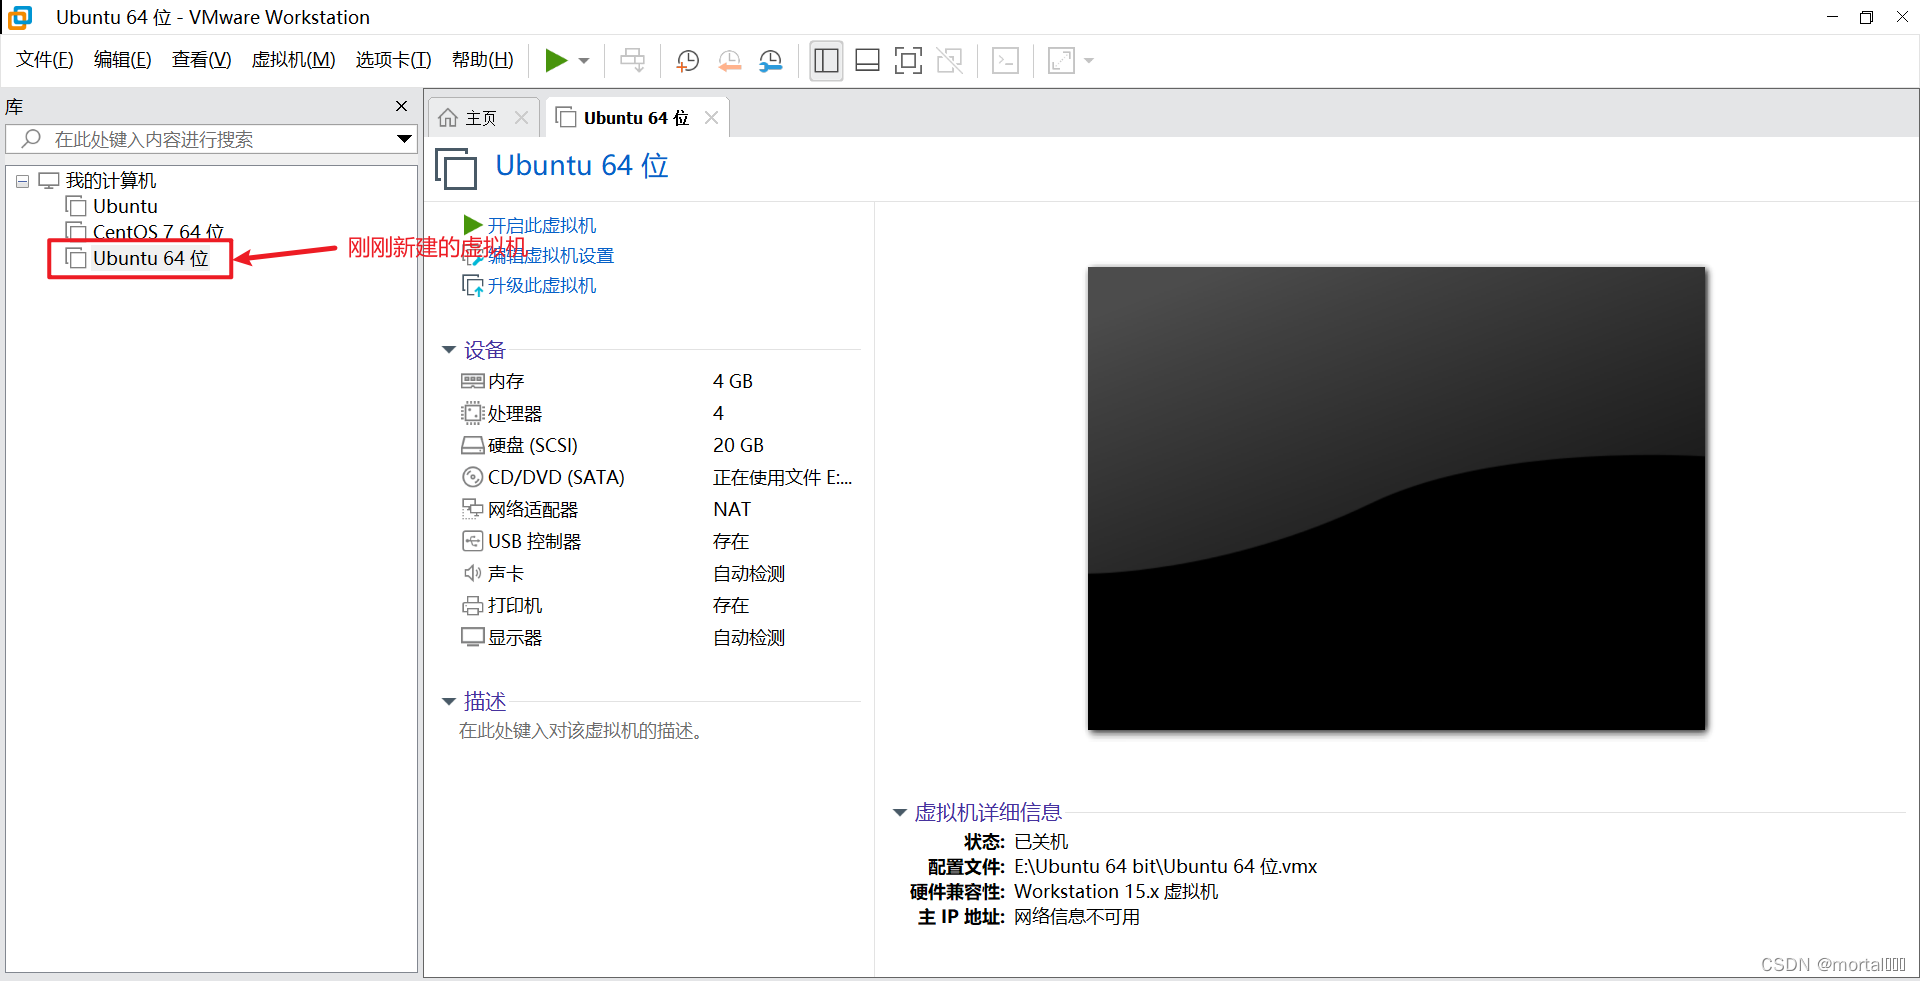The width and height of the screenshot is (1920, 981).
Task: Click the CD/DVD (SATA) disc icon
Action: tap(472, 477)
